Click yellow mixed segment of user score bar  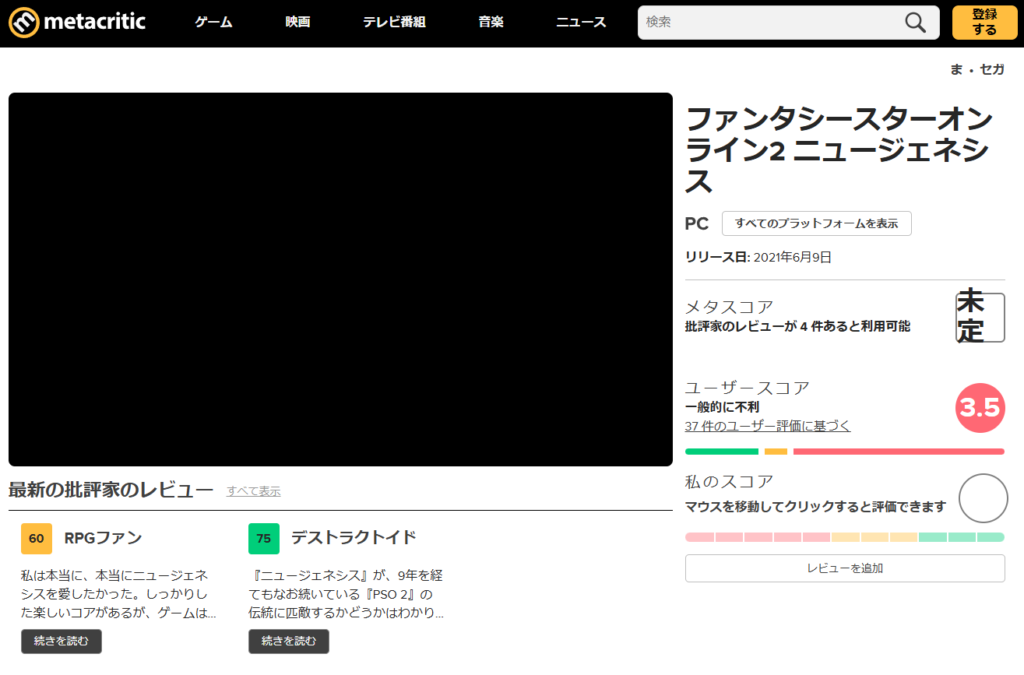click(776, 452)
